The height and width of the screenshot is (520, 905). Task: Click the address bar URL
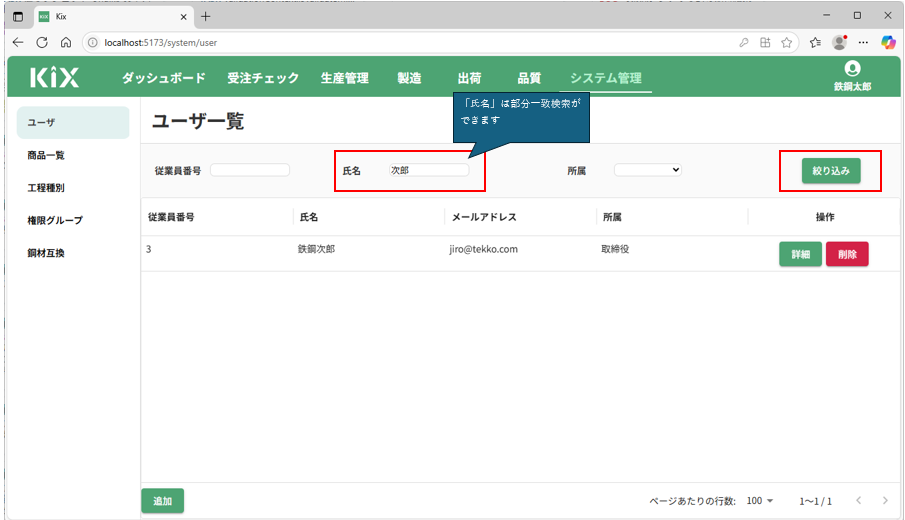tap(160, 43)
